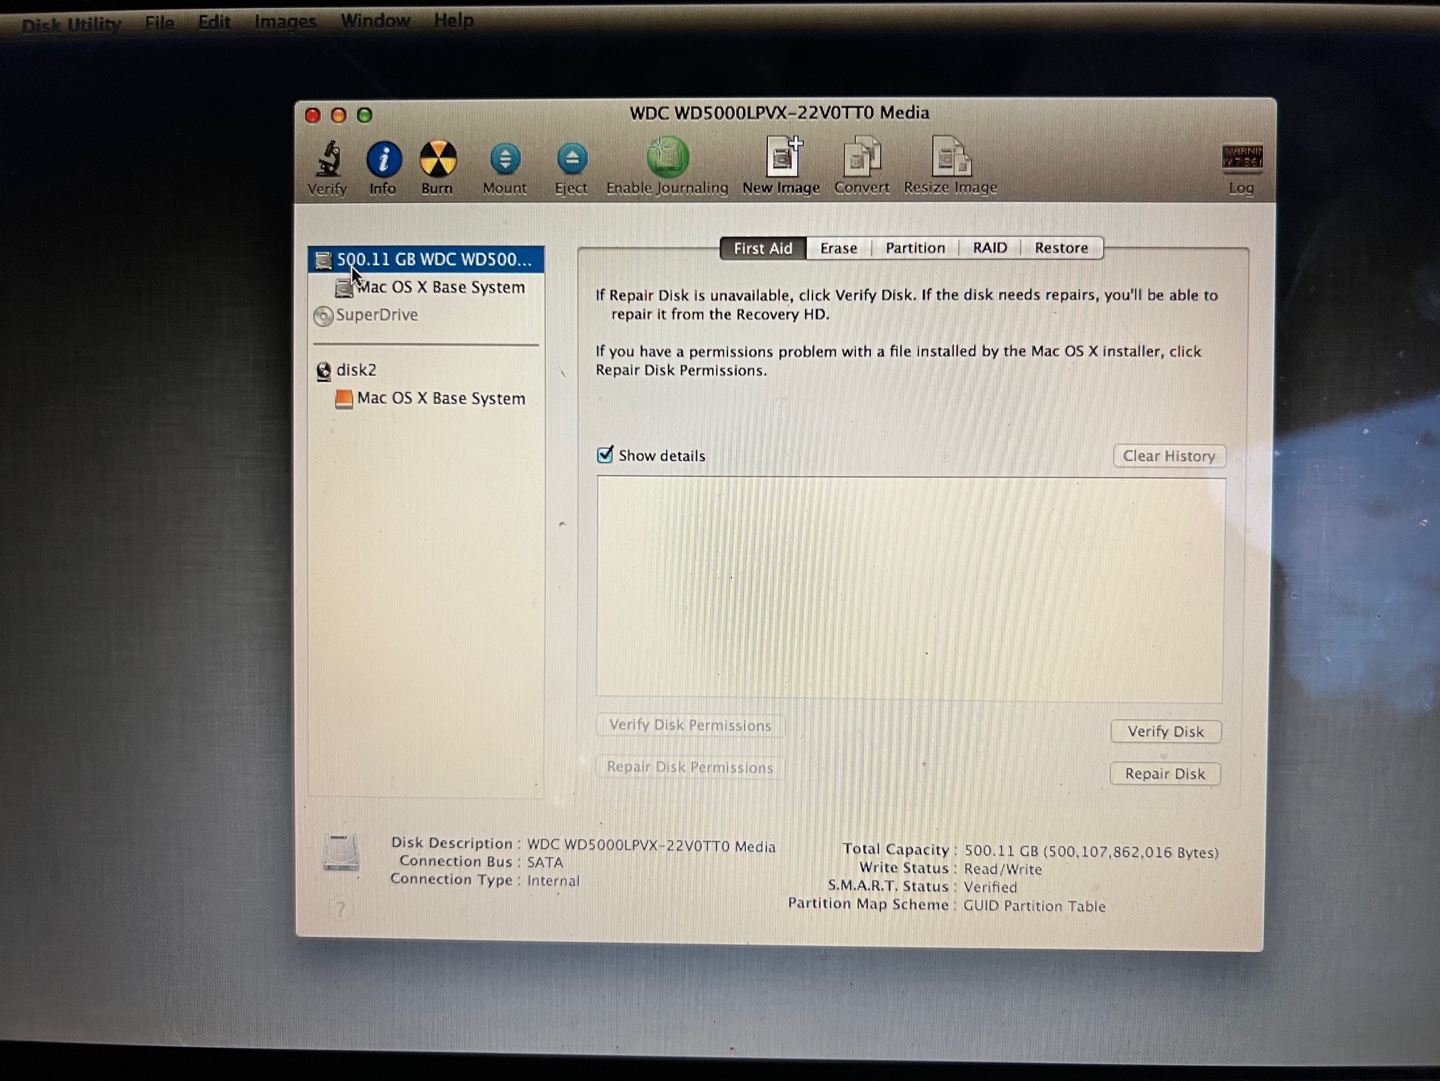Viewport: 1440px width, 1081px height.
Task: Click the Convert toolbar icon
Action: pos(861,158)
